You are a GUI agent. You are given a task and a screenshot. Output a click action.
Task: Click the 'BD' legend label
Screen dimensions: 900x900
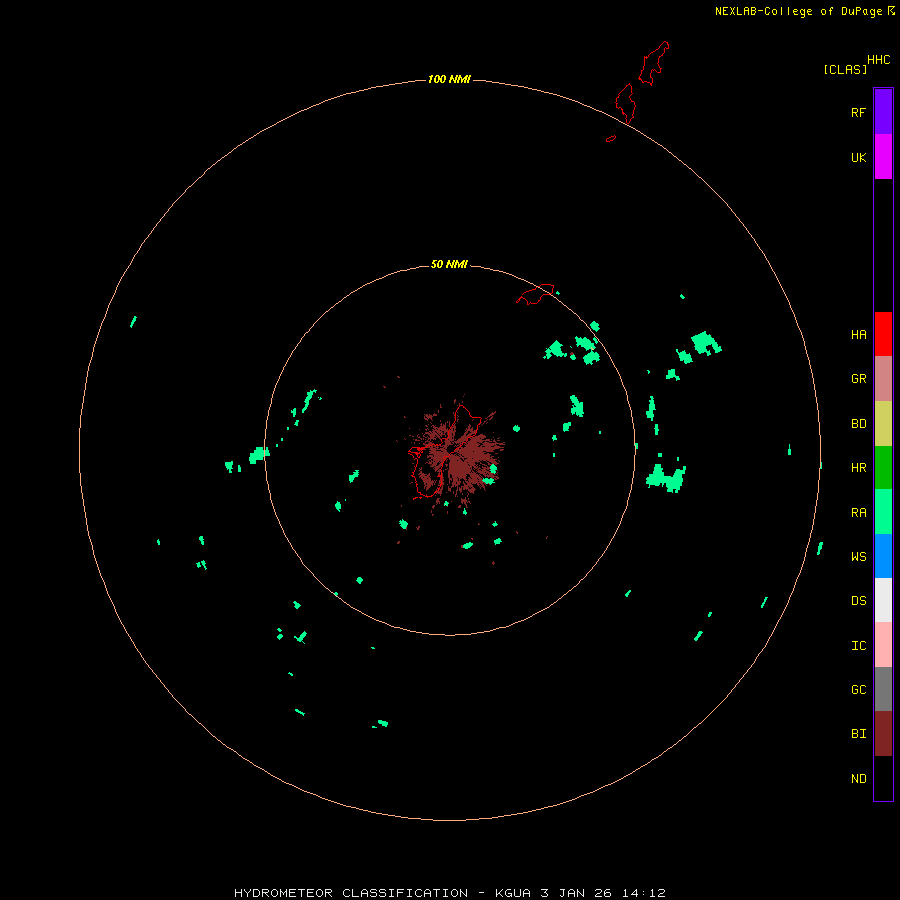click(859, 424)
